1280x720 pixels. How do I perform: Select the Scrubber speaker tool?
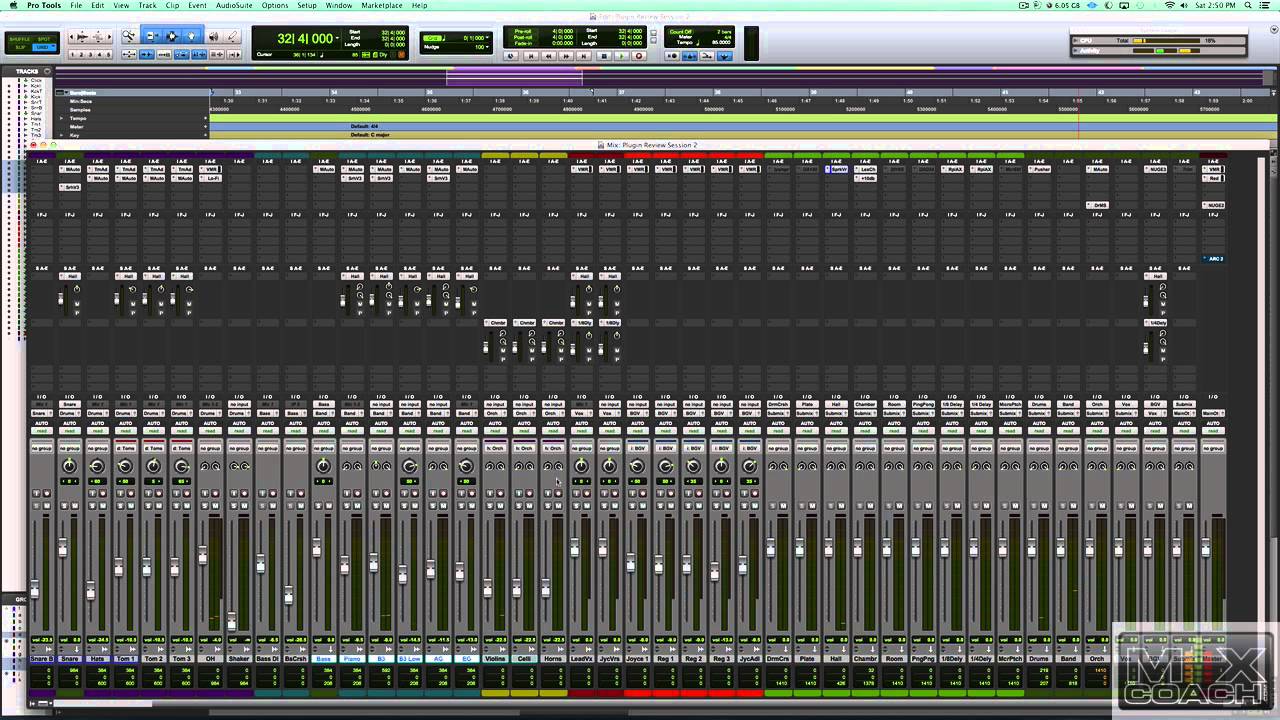pyautogui.click(x=213, y=36)
